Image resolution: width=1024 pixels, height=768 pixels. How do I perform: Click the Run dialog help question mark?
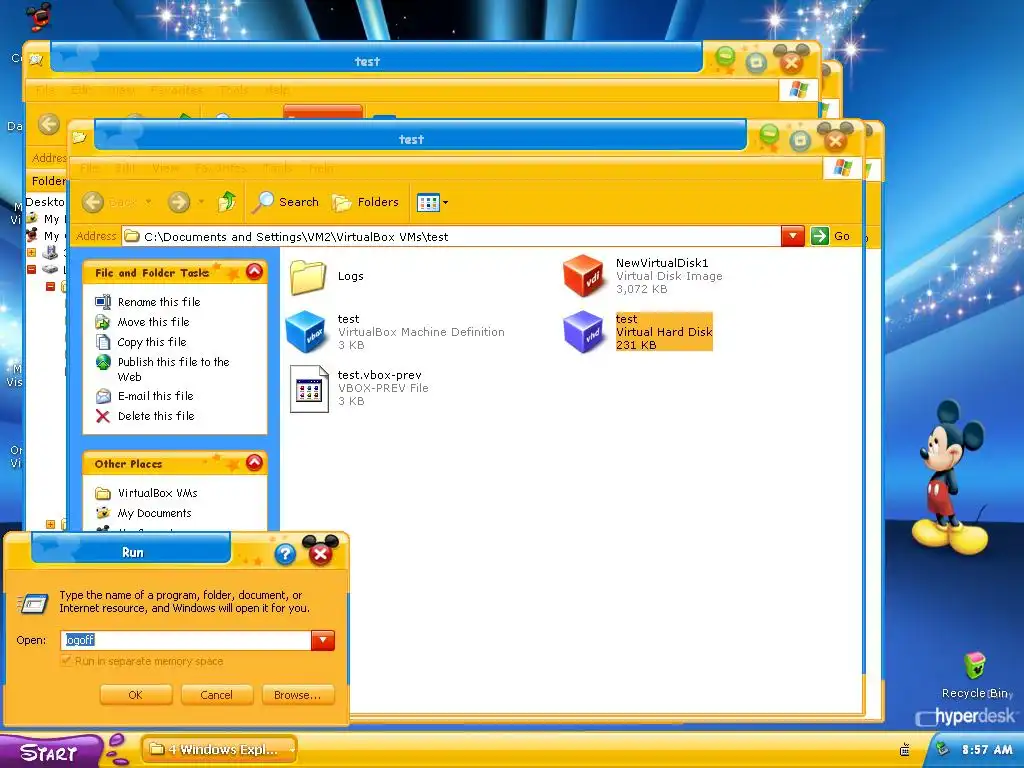point(285,554)
